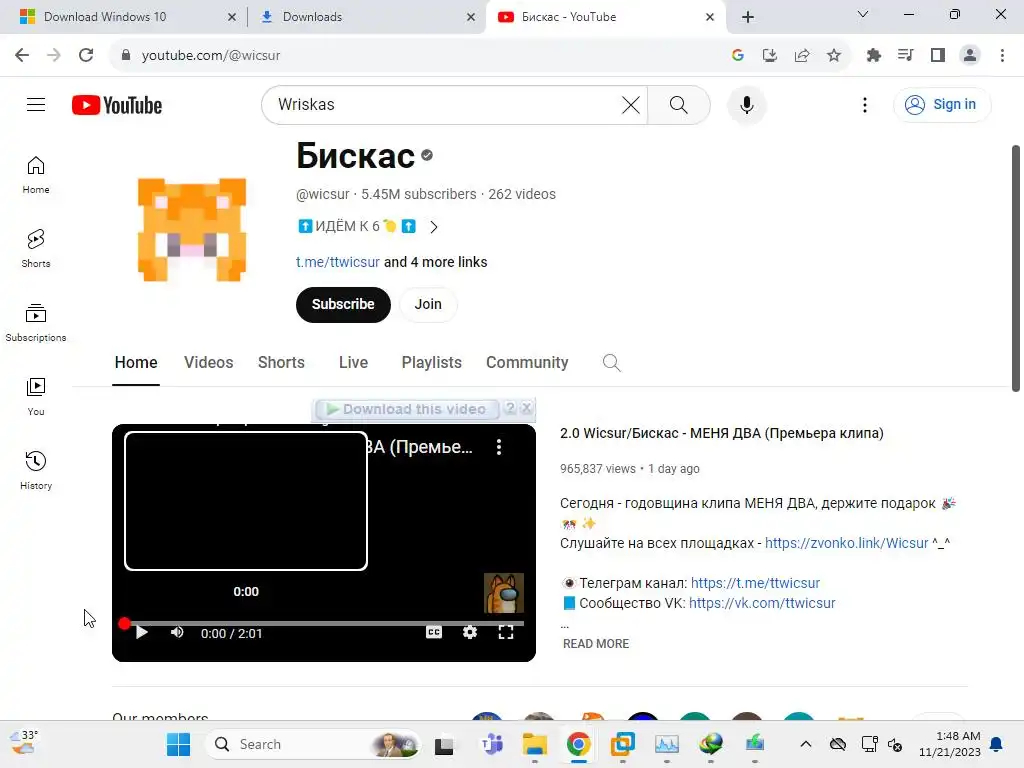Open the Chrome extensions puzzle icon
This screenshot has width=1024, height=768.
(x=874, y=56)
